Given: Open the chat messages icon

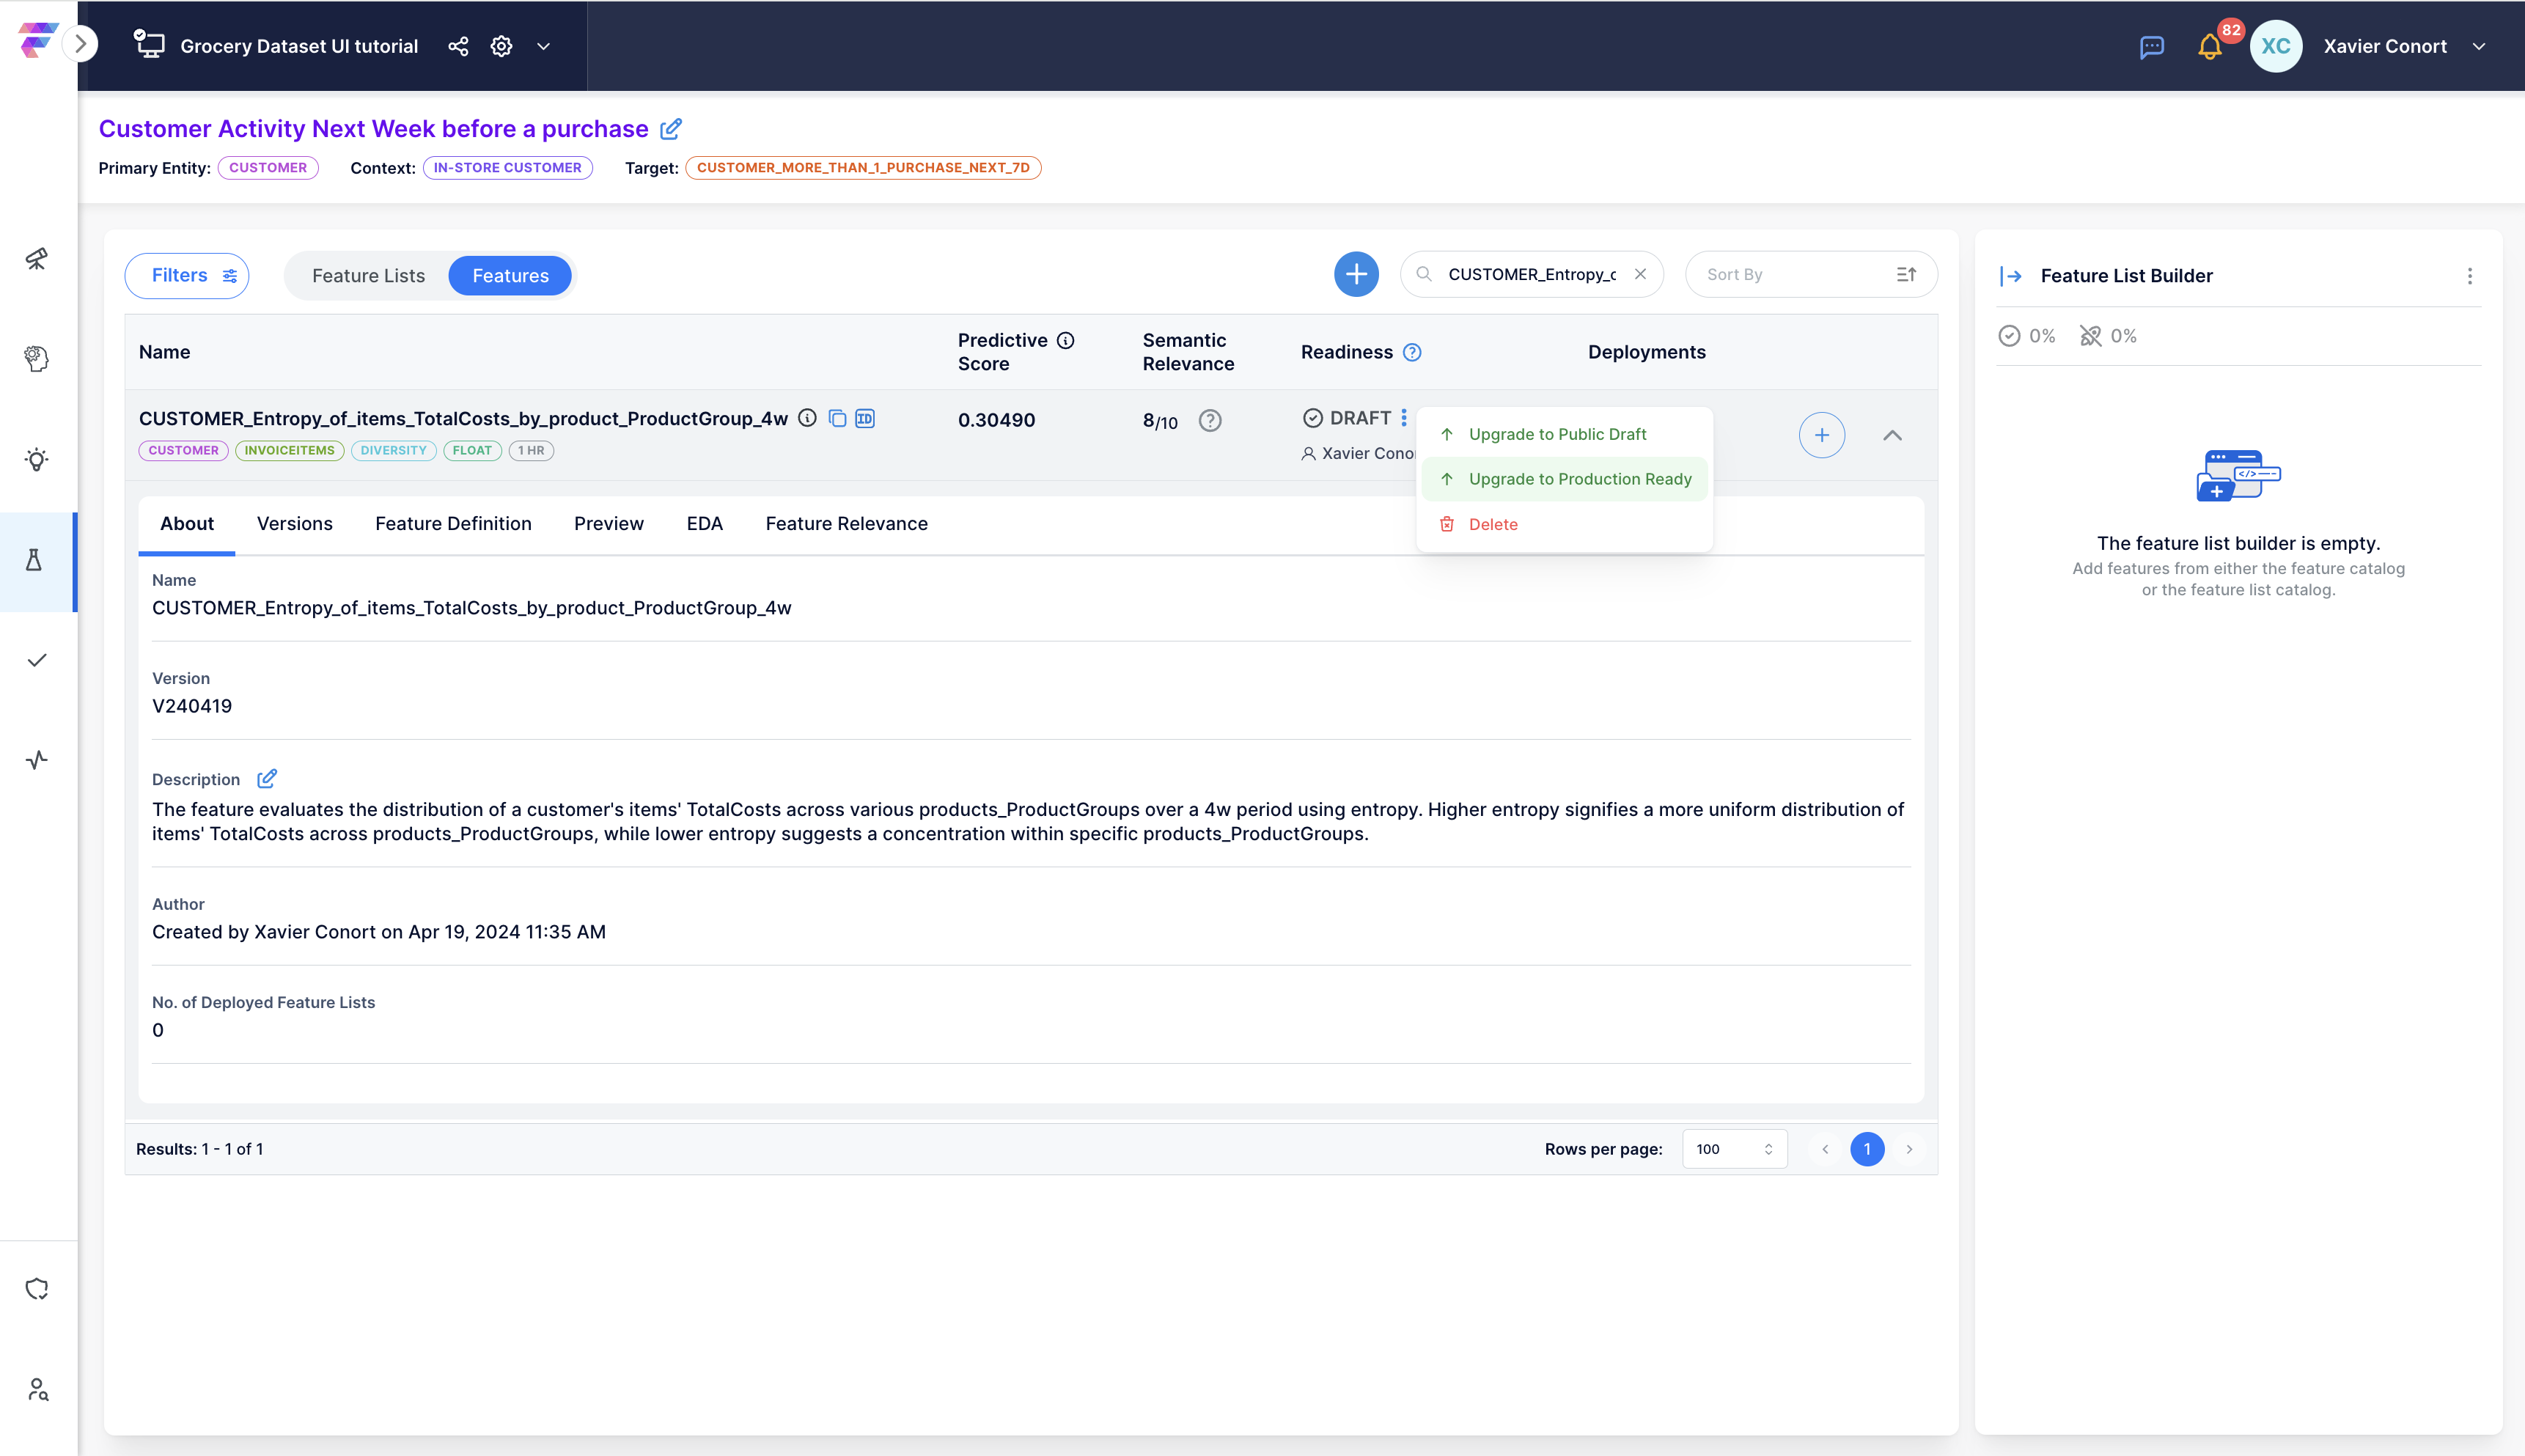Looking at the screenshot, I should coord(2151,47).
